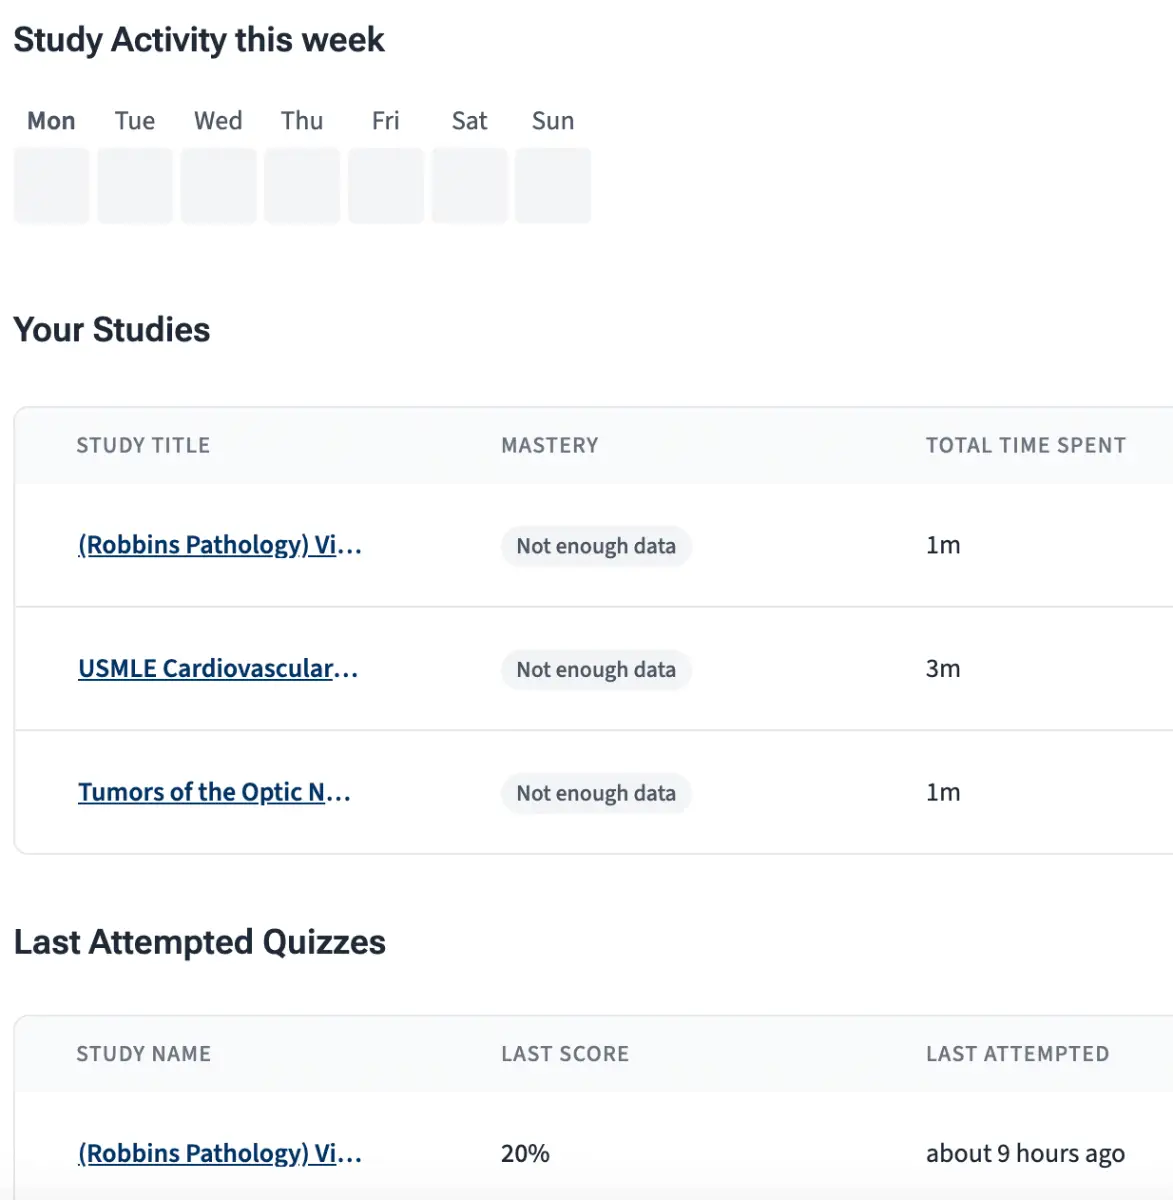Open the USMLE Cardiovascular study link
The image size is (1173, 1200).
[x=217, y=669]
